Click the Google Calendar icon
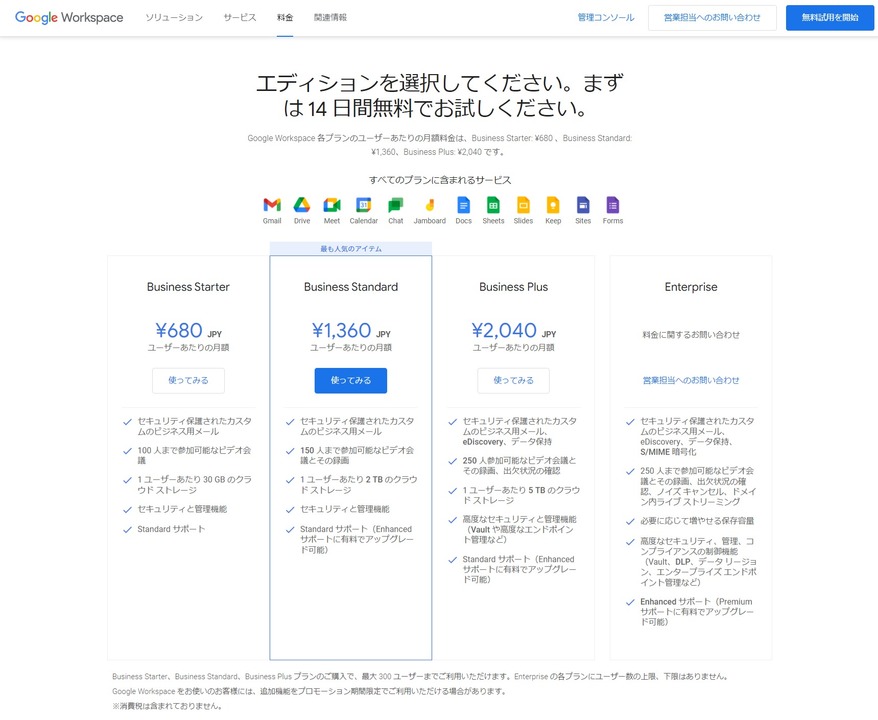Screen dimensions: 878x720 point(363,205)
